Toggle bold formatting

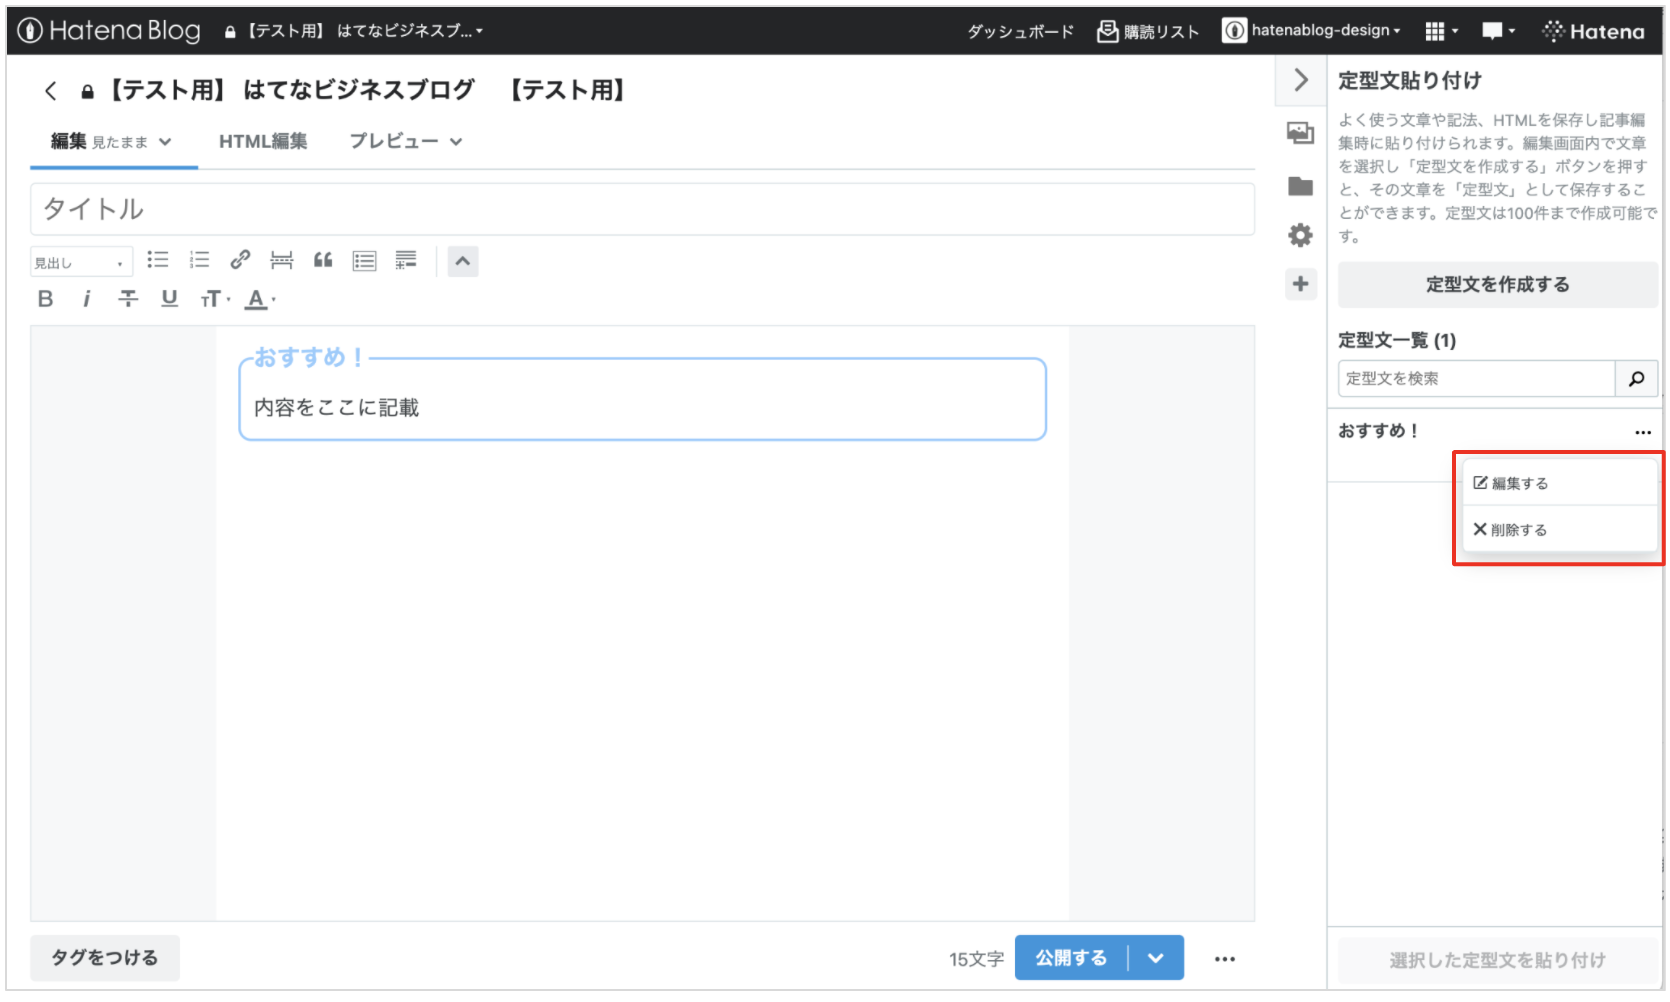45,299
